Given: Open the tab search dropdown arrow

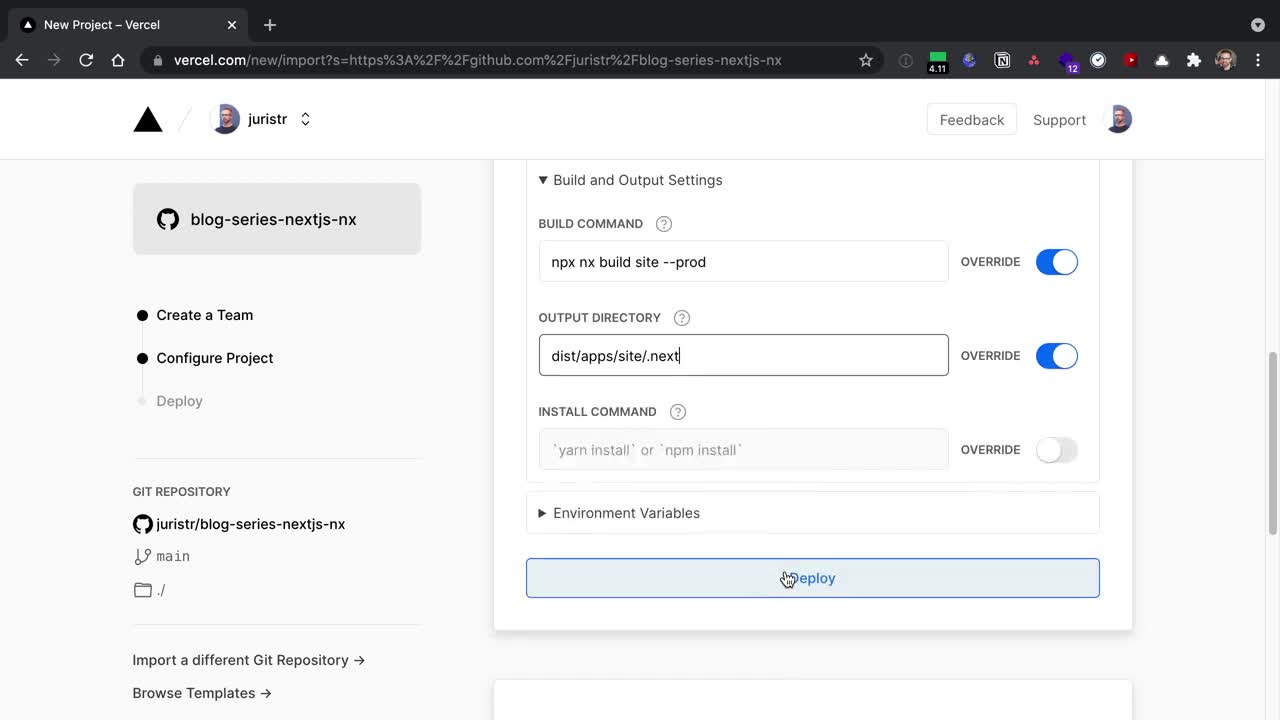Looking at the screenshot, I should (x=1258, y=24).
